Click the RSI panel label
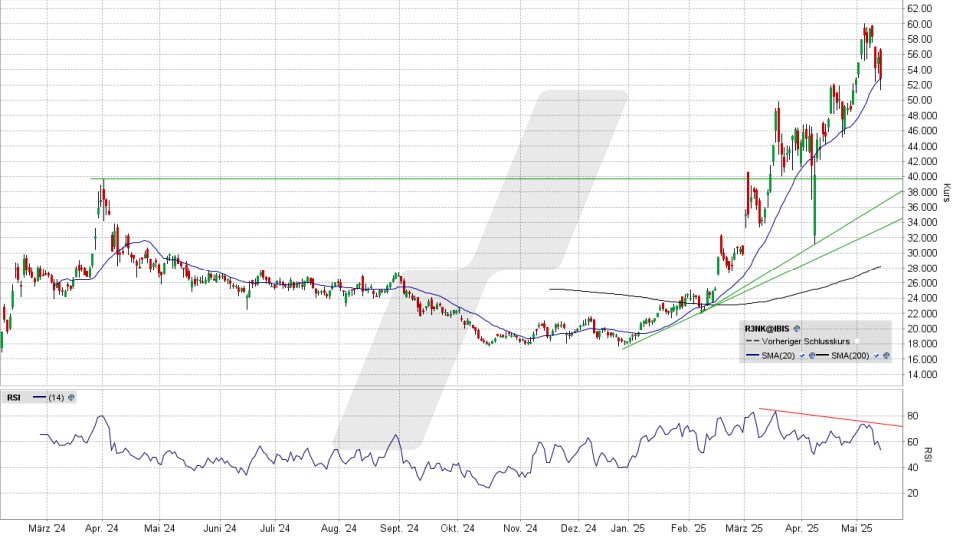960x540 pixels. click(13, 398)
